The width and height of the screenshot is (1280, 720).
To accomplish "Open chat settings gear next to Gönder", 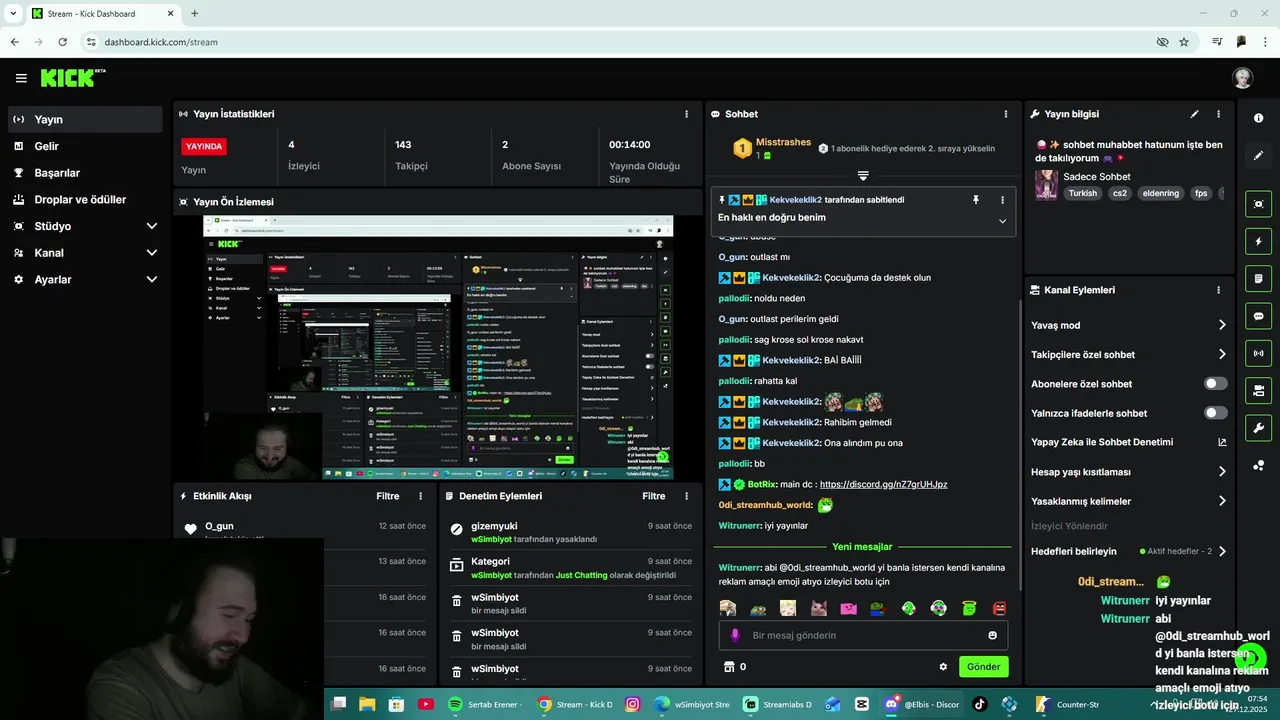I will (943, 667).
